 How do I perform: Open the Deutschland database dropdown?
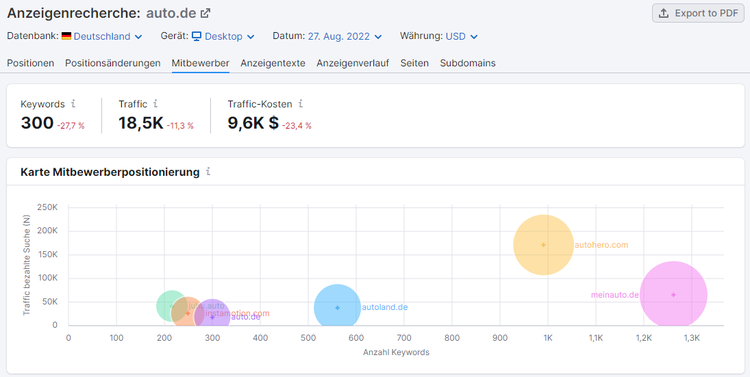[108, 36]
